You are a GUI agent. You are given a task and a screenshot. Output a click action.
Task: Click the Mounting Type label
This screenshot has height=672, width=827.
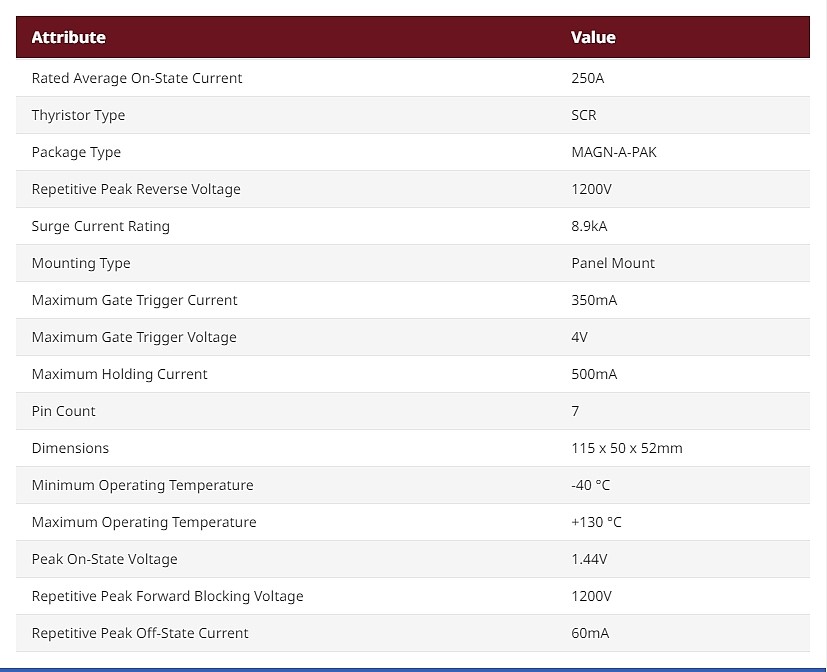81,263
